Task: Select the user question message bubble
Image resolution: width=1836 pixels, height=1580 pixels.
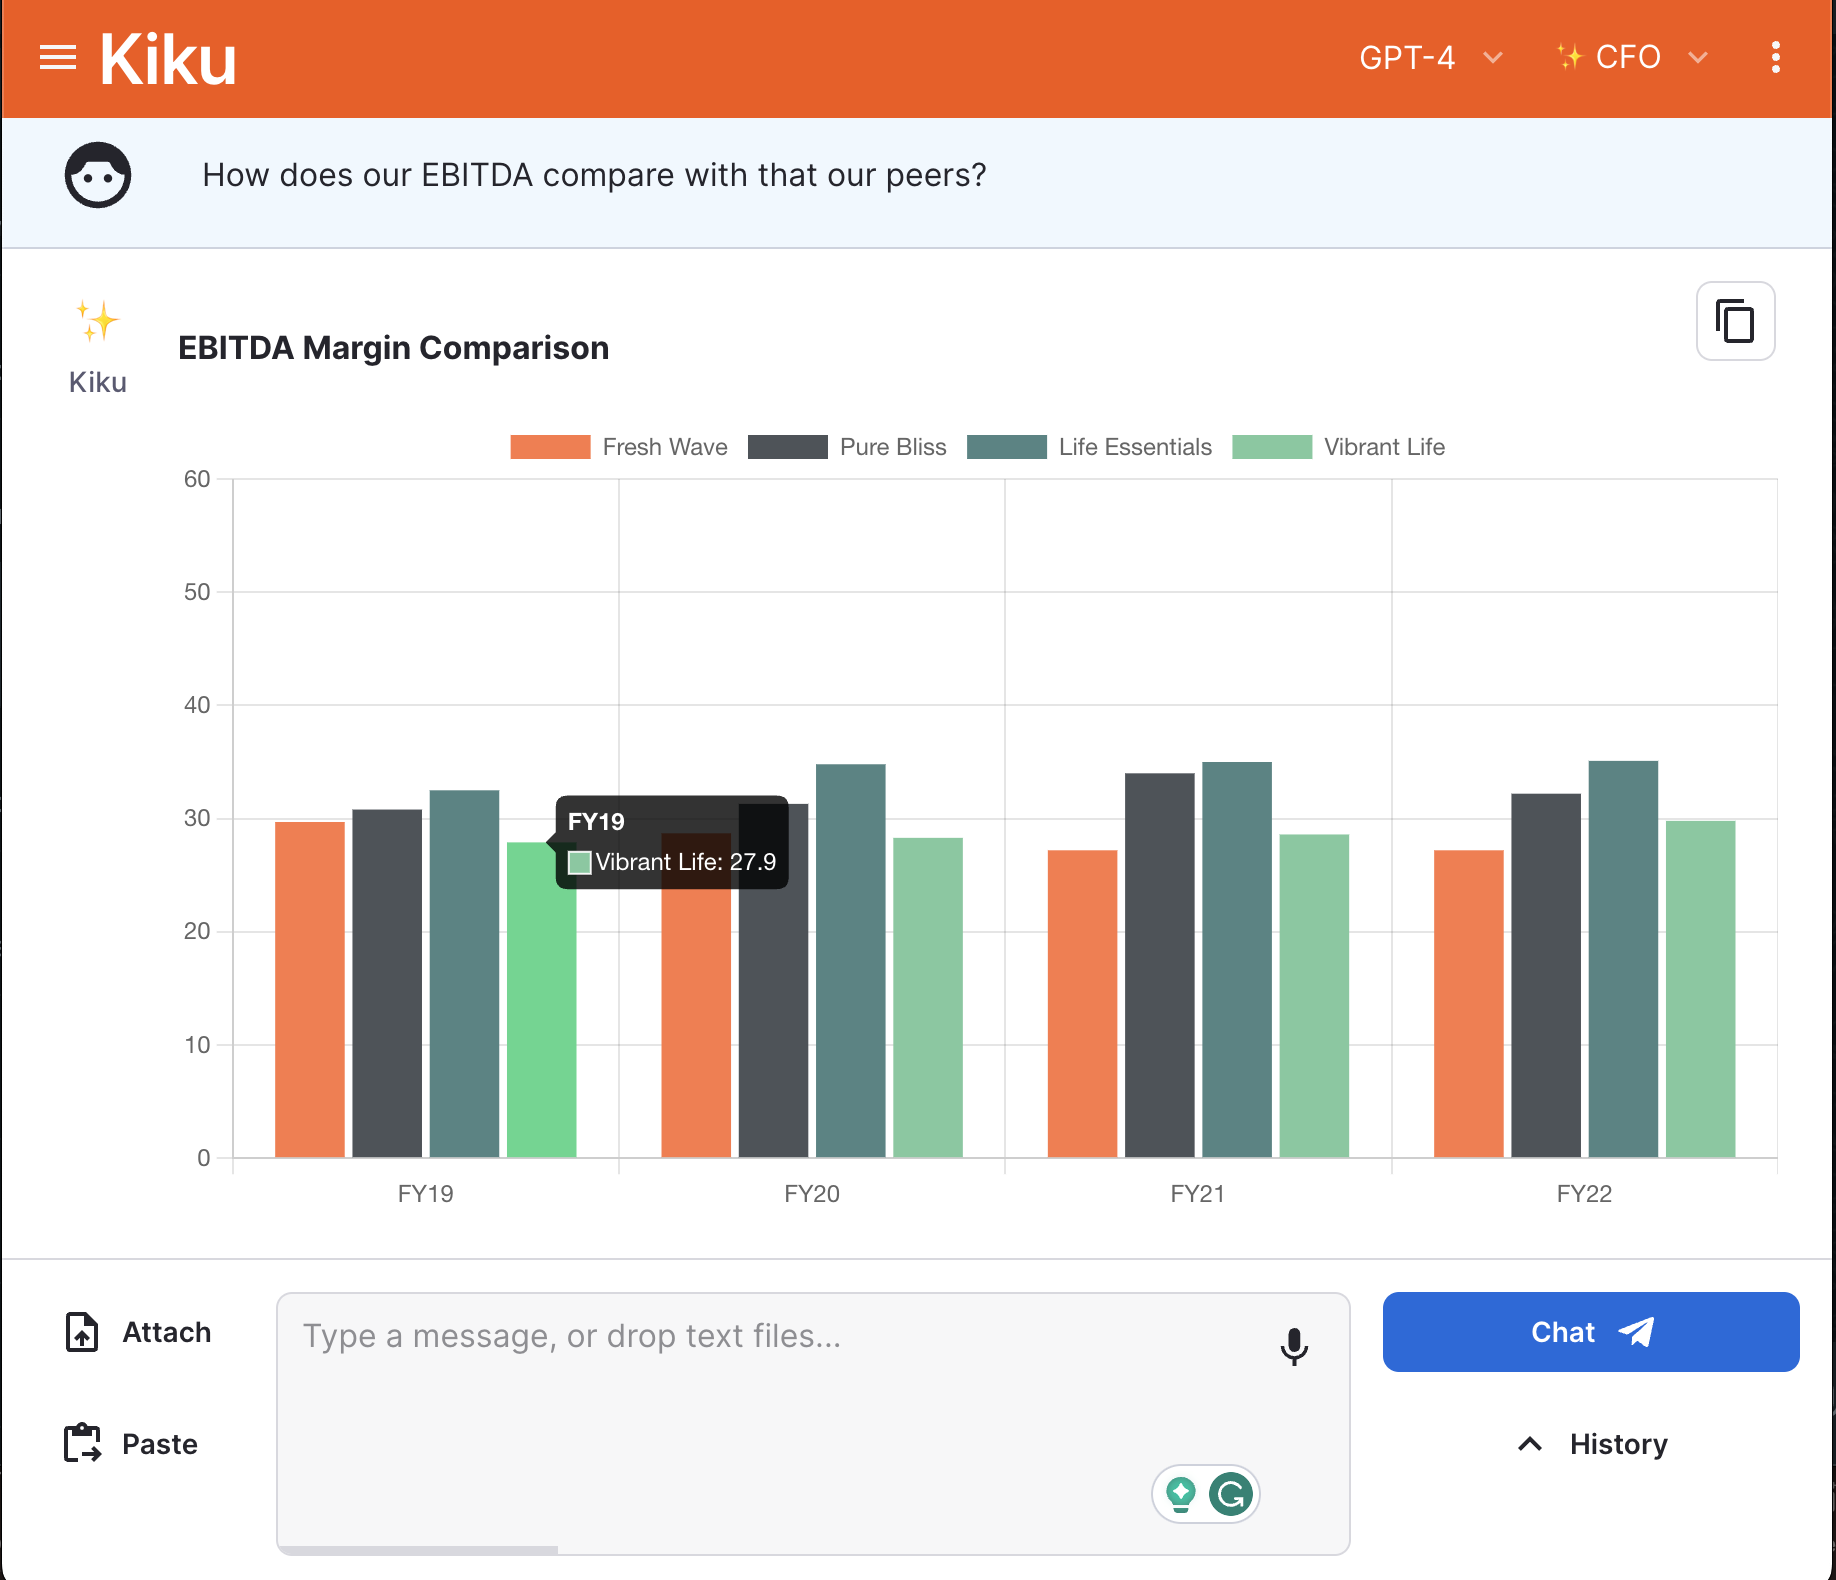Action: [594, 174]
